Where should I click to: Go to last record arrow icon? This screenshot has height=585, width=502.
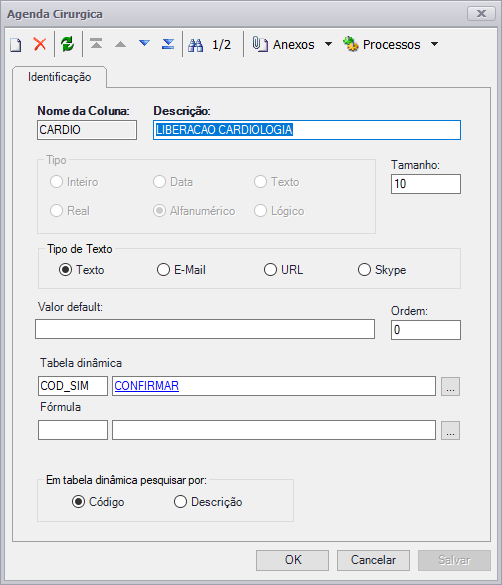coord(168,44)
